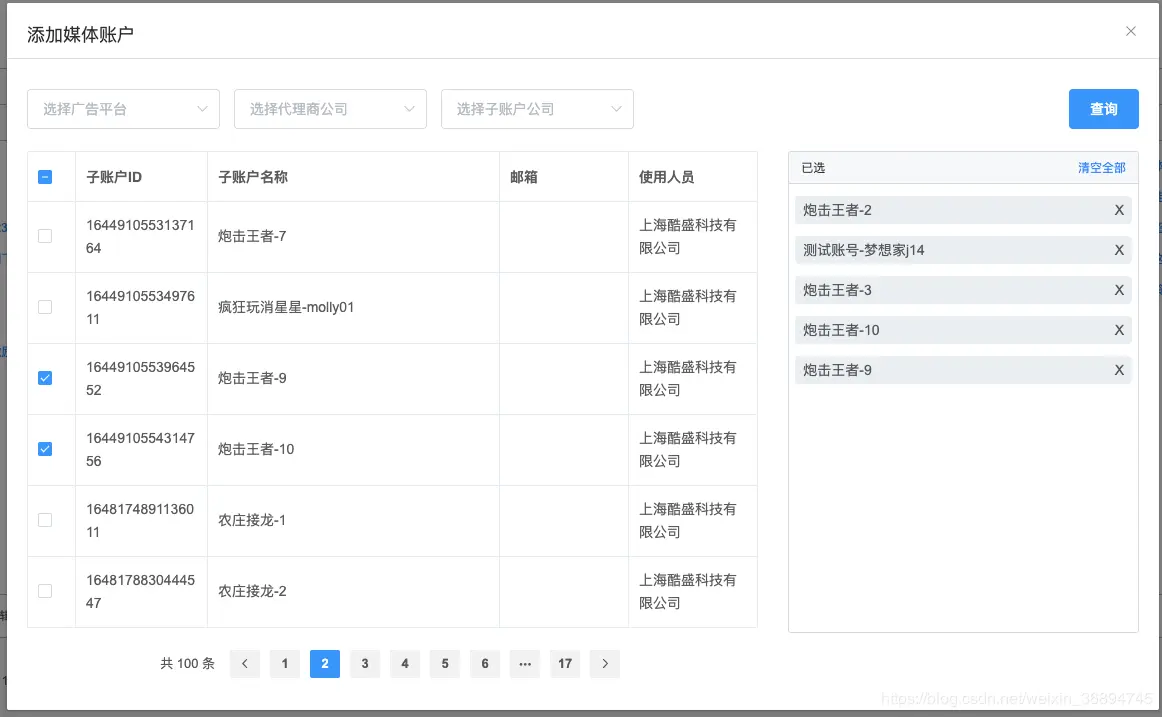Remove 炮击王者-10 from selected list
The height and width of the screenshot is (717, 1162).
click(1118, 330)
